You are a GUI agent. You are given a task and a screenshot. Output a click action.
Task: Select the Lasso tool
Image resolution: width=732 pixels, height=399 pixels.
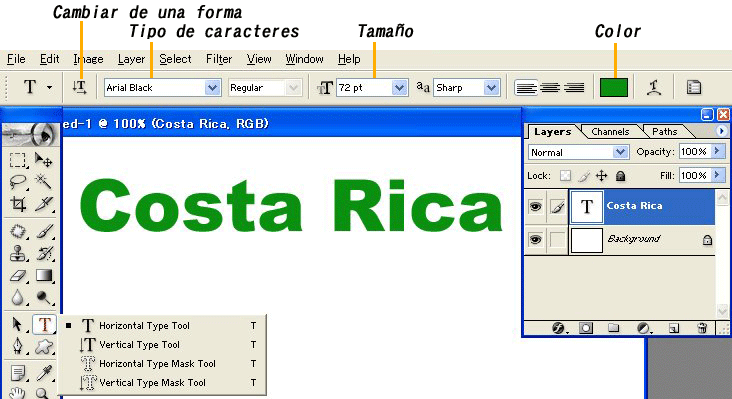(18, 181)
